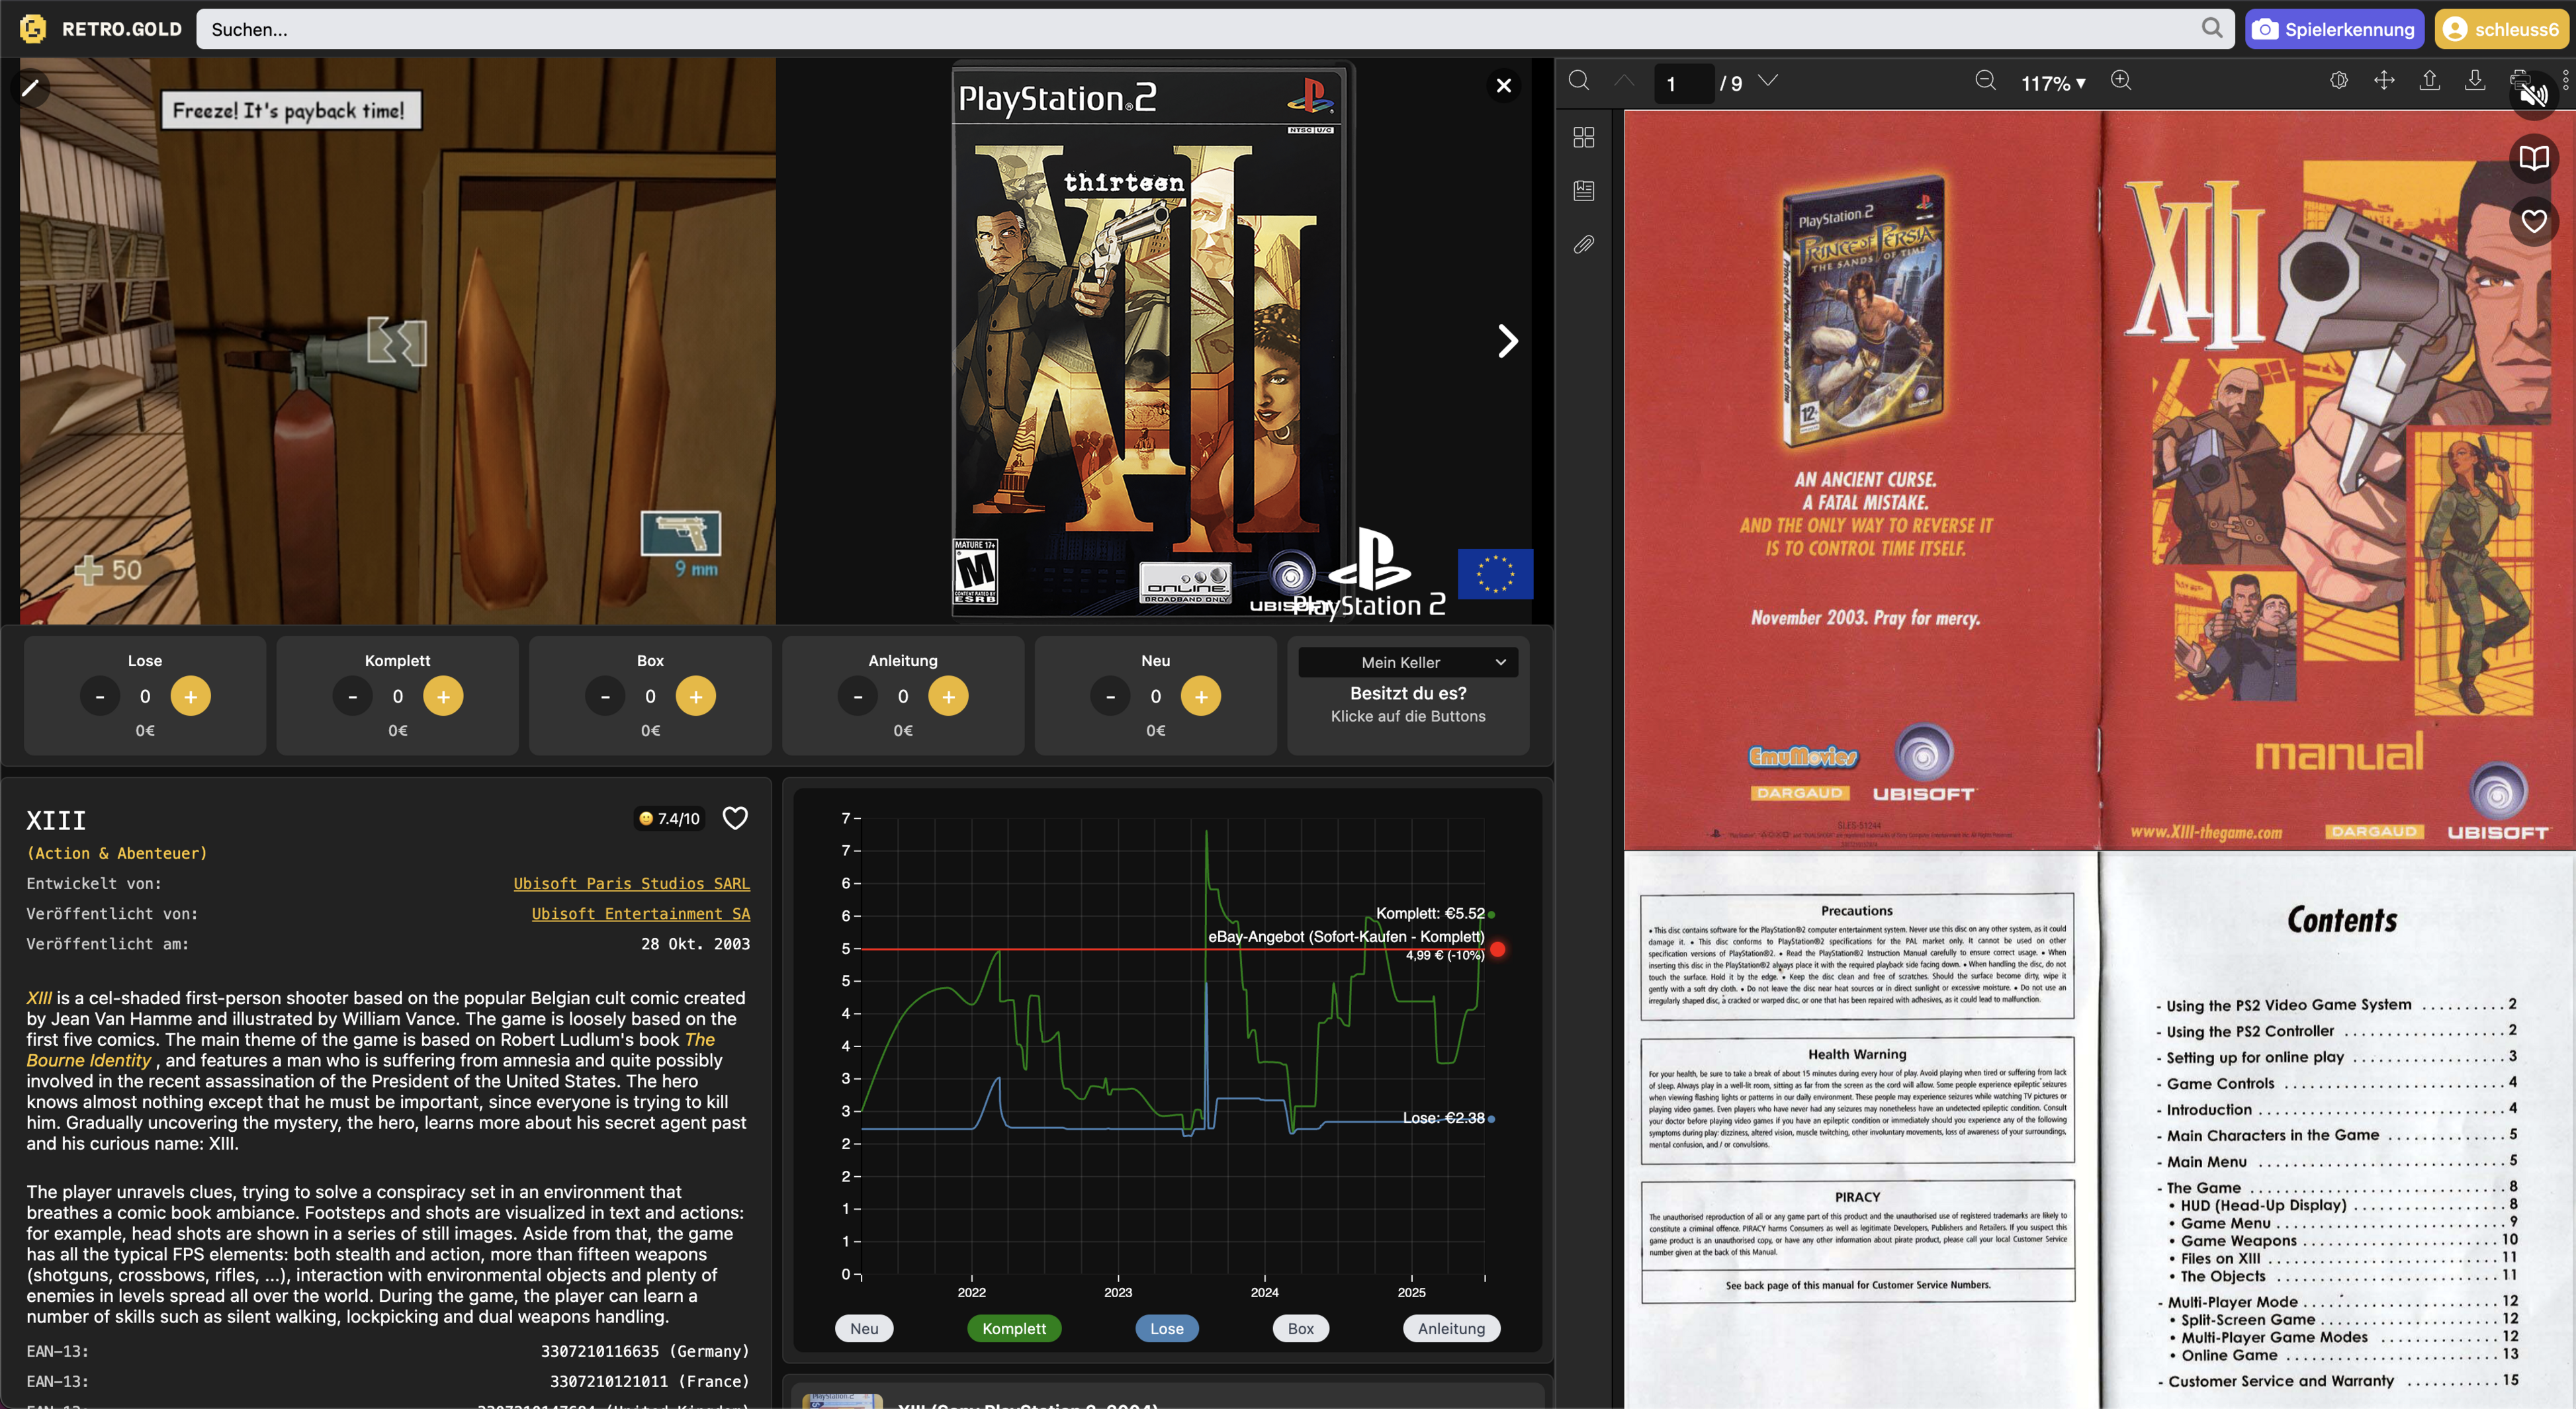Open the Spielerkennung camera button
Screen dimensions: 2576x1409
coord(2334,29)
